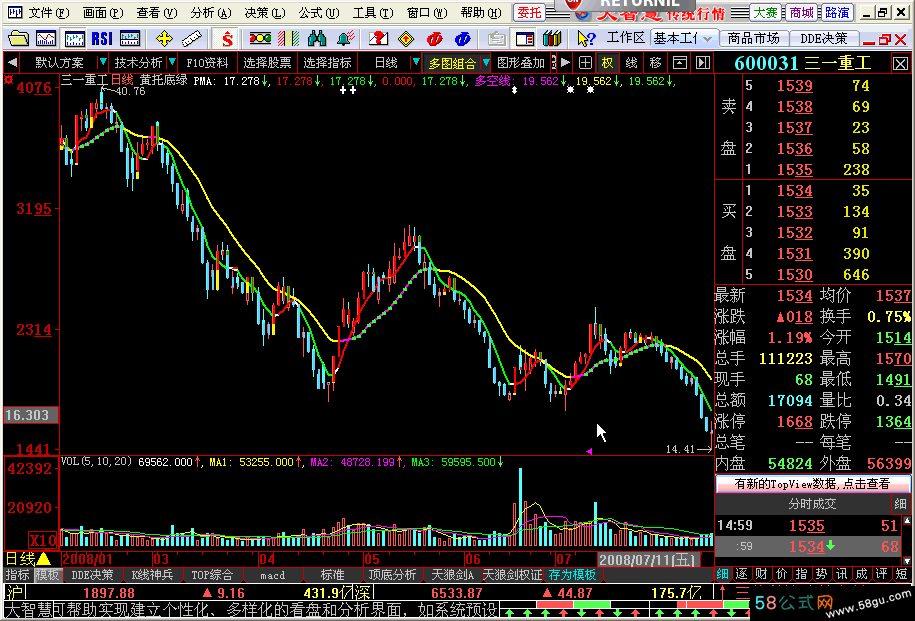915x621 pixels.
Task: Toggle the 线 drawing button
Action: tap(631, 62)
